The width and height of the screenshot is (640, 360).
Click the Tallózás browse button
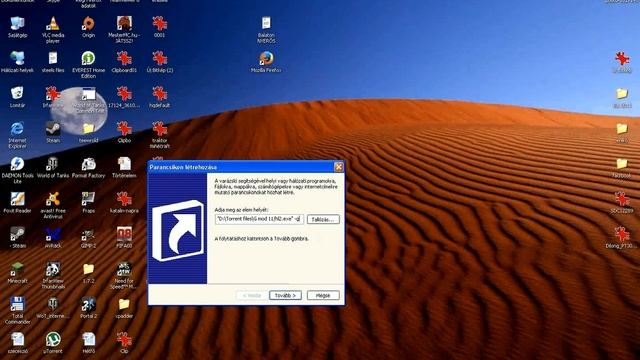point(323,220)
